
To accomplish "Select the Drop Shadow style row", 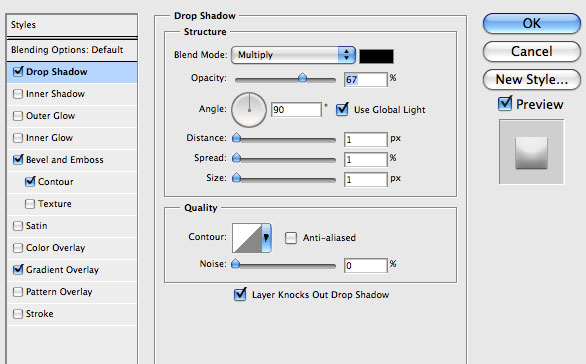I will point(72,72).
